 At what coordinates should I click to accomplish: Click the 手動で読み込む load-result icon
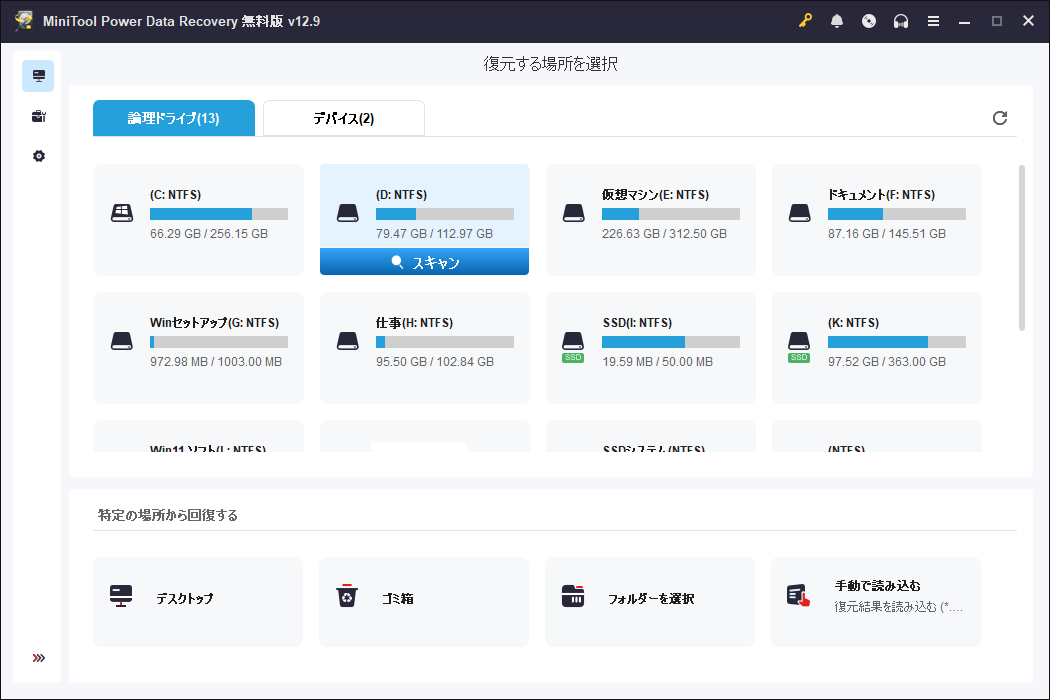click(798, 596)
